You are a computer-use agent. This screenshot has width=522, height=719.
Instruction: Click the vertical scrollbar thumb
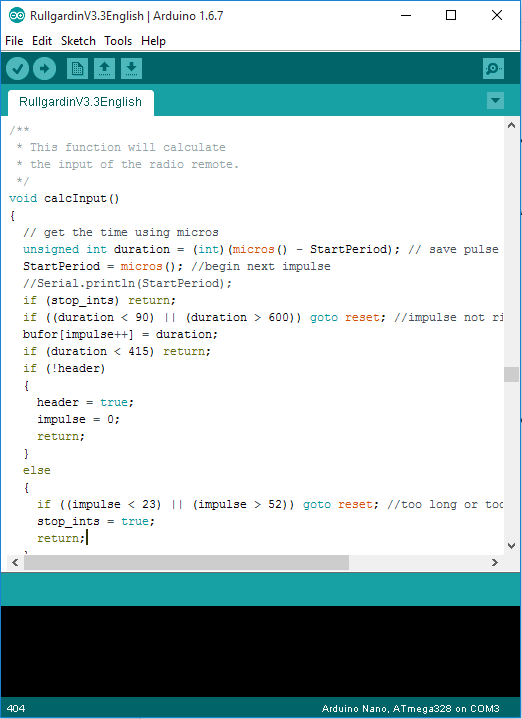pos(511,374)
